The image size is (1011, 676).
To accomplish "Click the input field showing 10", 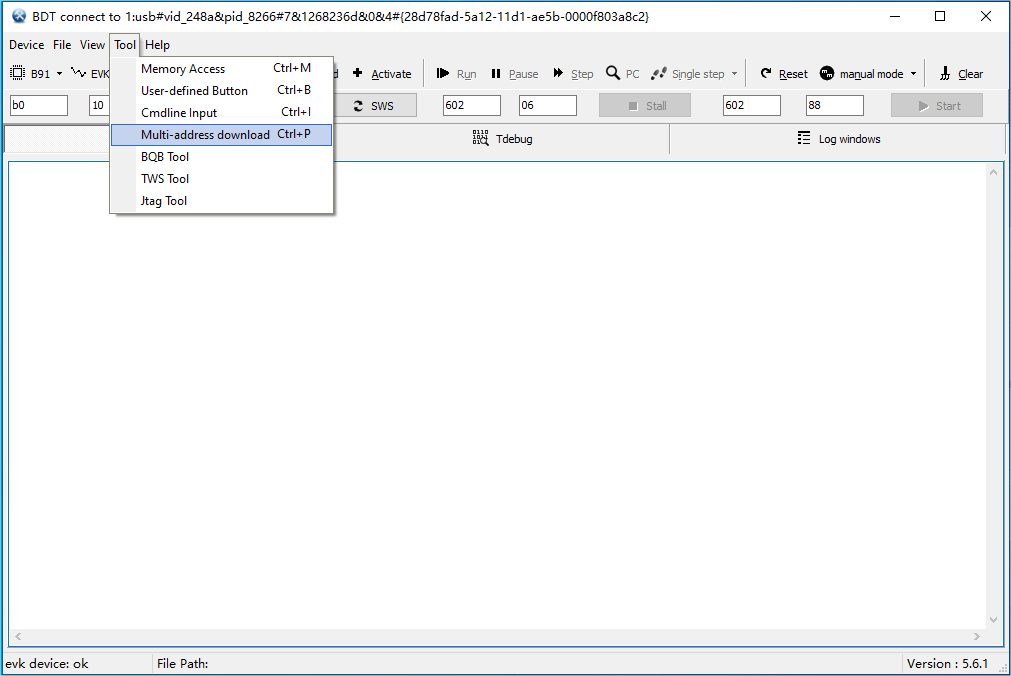I will (99, 105).
